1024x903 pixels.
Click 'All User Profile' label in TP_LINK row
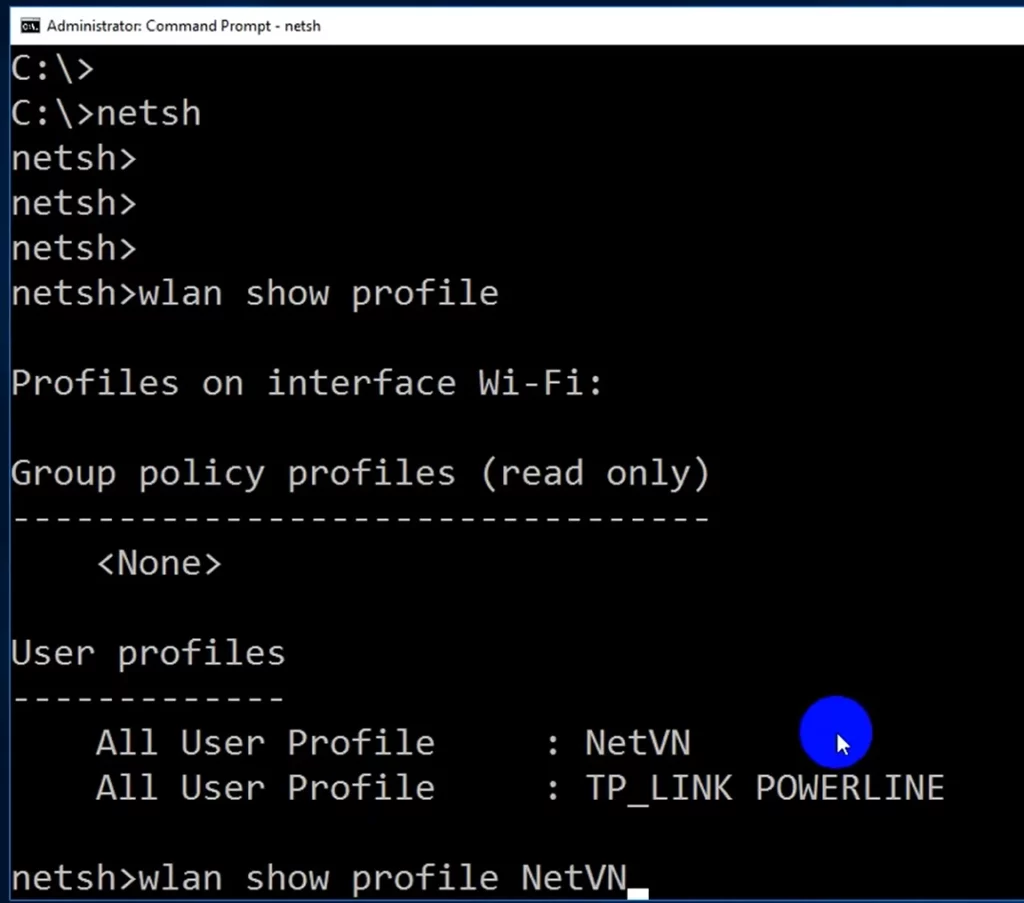[265, 788]
